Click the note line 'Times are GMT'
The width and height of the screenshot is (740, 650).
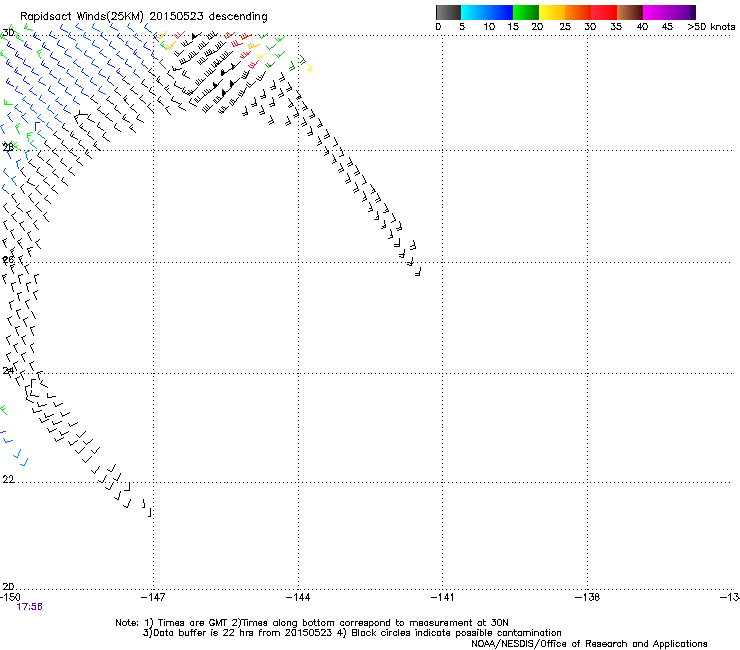tap(192, 623)
